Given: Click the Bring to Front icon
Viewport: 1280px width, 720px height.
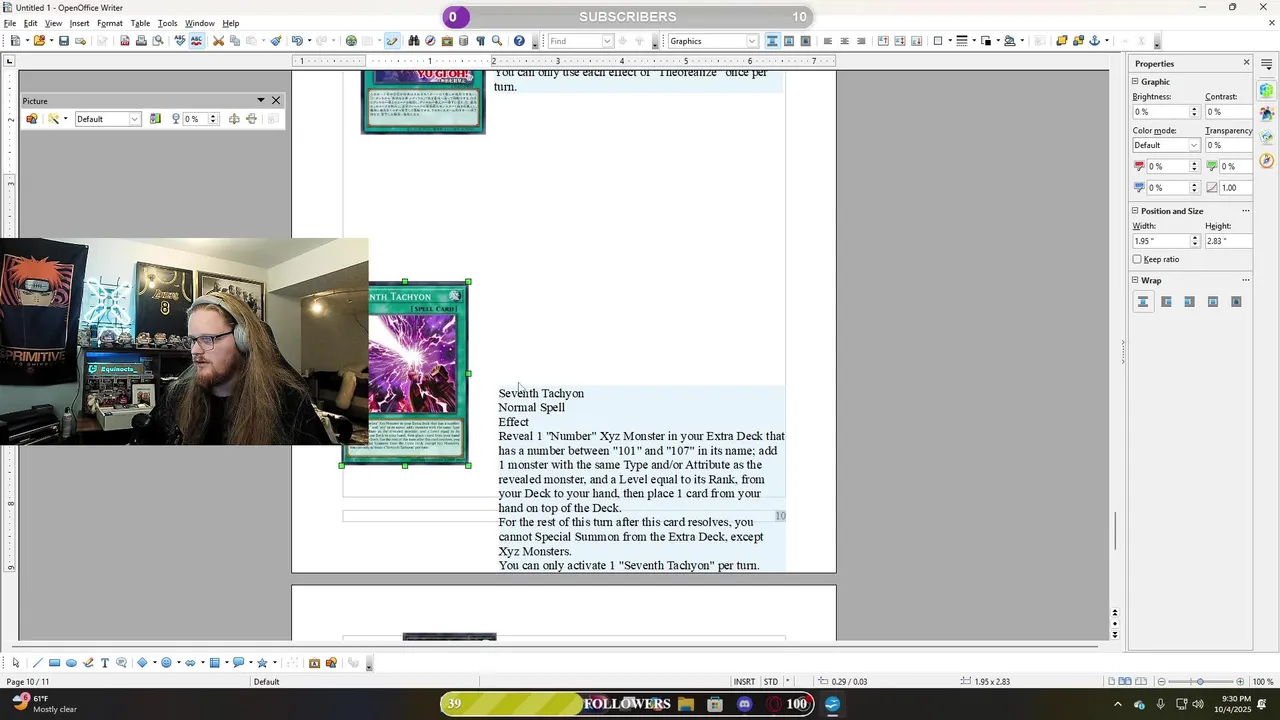Looking at the screenshot, I should point(1062,41).
